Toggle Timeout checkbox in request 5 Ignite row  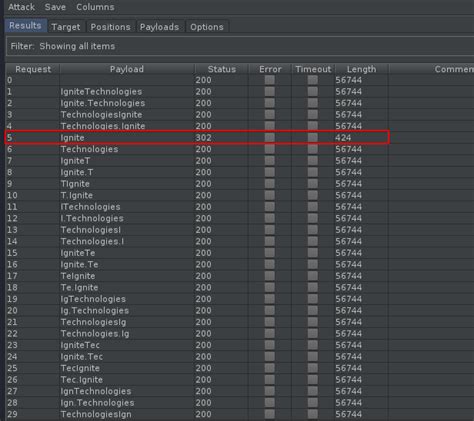(313, 137)
